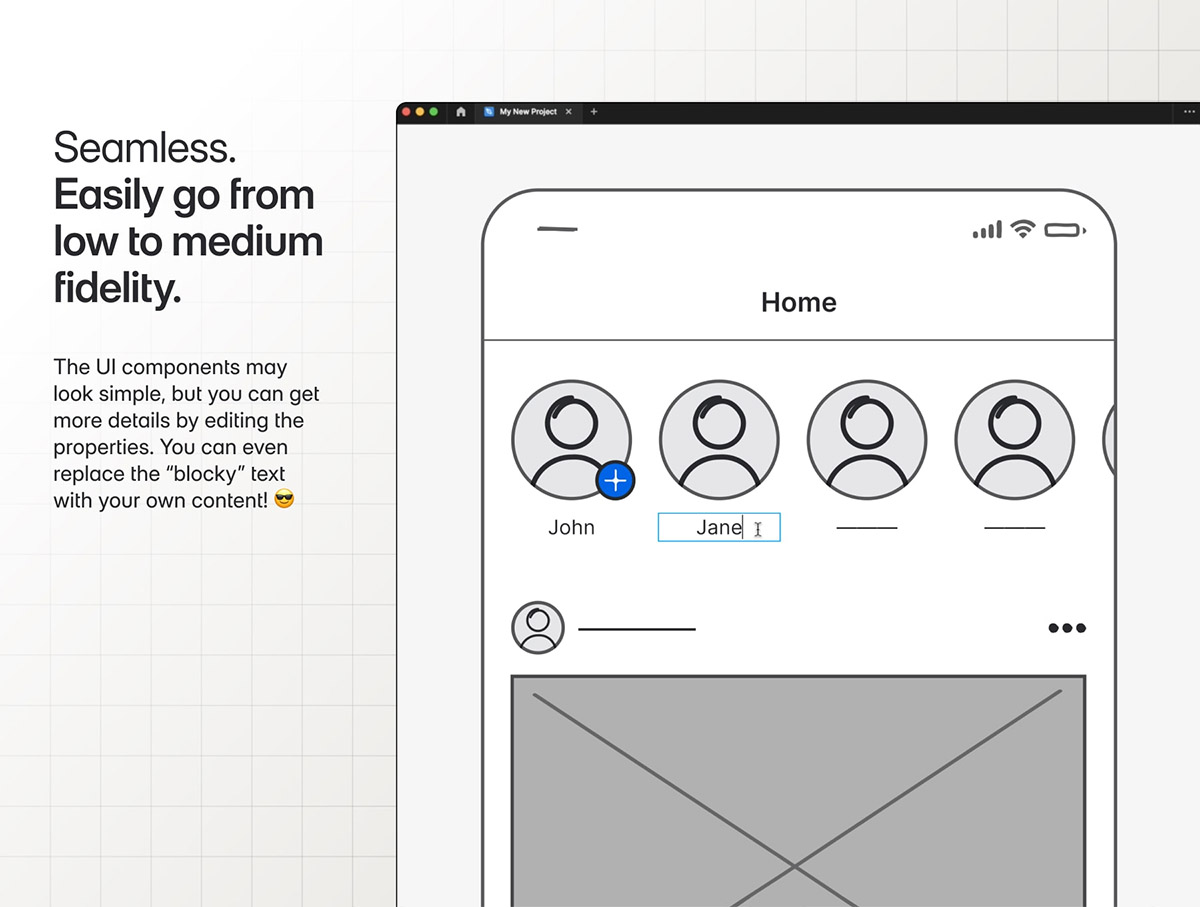This screenshot has height=907, width=1200.
Task: Close the My New Project tab
Action: pos(569,112)
